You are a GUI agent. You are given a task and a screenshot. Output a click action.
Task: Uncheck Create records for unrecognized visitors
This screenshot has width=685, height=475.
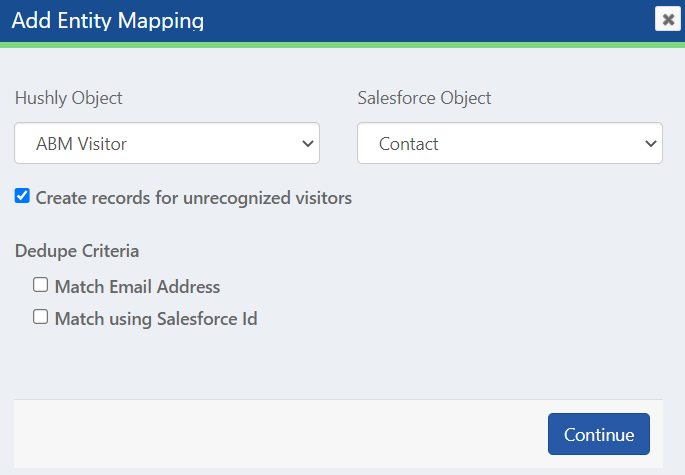click(22, 196)
